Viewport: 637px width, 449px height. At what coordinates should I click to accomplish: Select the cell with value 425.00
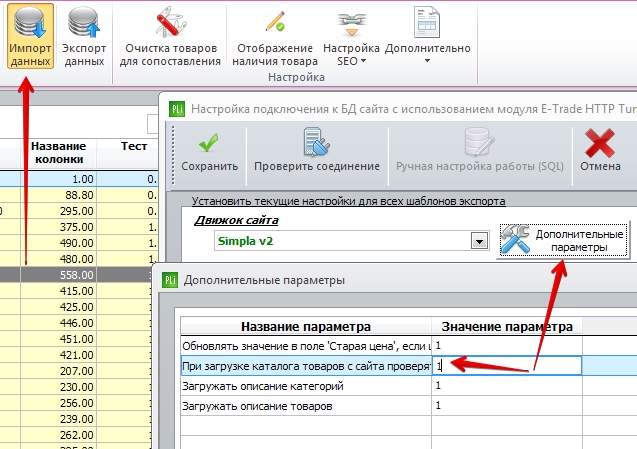click(58, 307)
